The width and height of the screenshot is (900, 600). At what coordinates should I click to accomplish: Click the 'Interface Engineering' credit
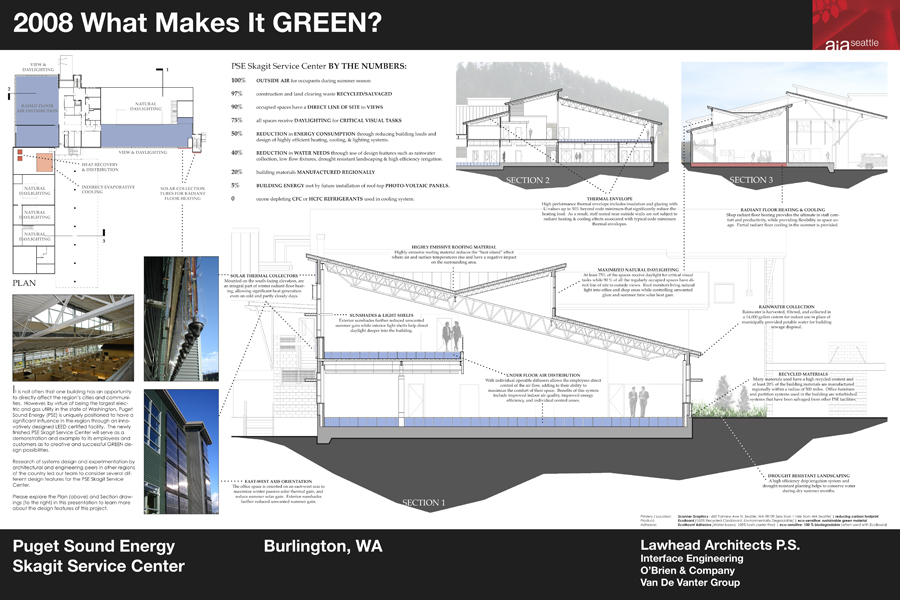(692, 558)
